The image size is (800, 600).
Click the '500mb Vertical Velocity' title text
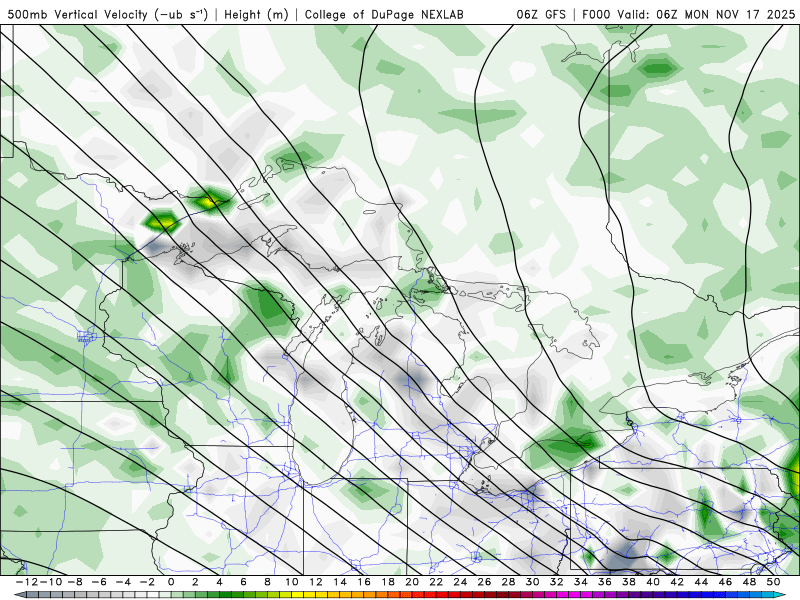point(77,14)
